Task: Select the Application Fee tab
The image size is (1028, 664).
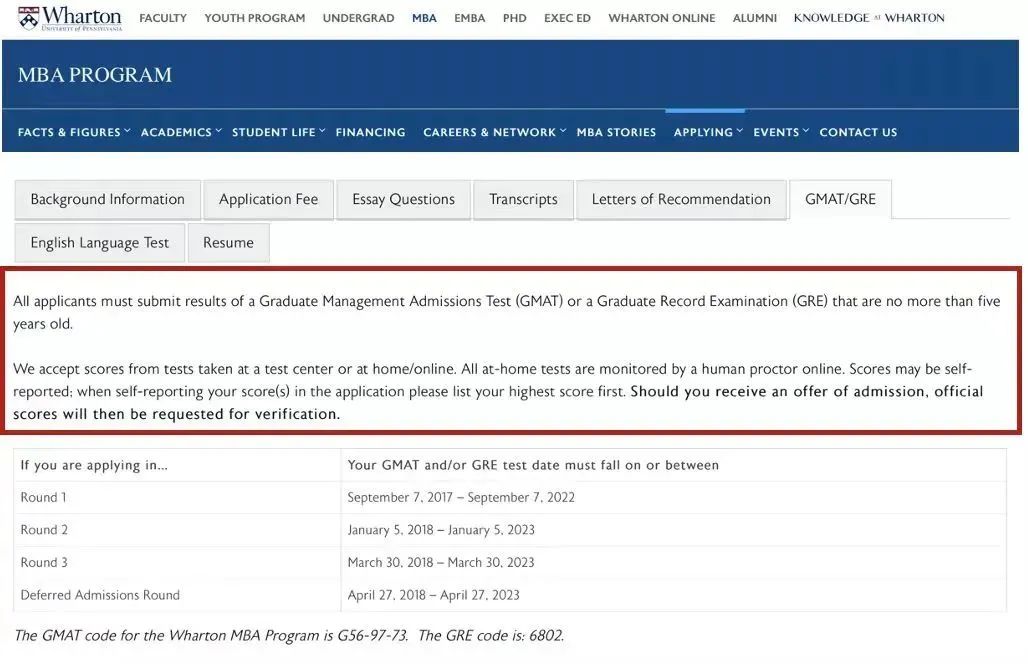Action: point(268,199)
